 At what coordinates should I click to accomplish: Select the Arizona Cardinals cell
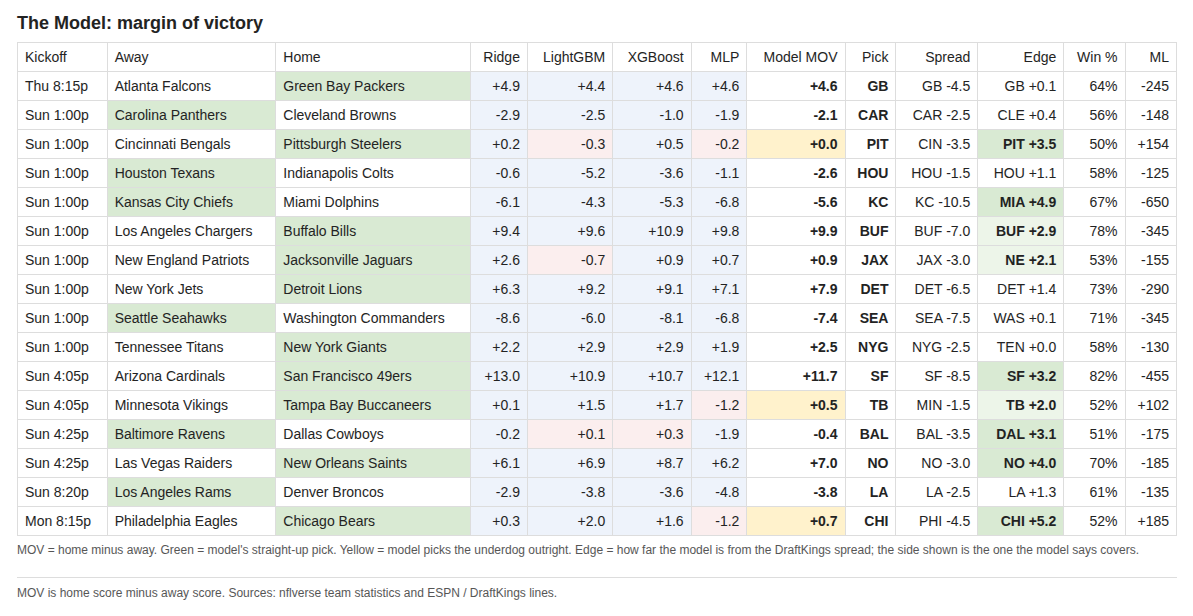pyautogui.click(x=191, y=376)
